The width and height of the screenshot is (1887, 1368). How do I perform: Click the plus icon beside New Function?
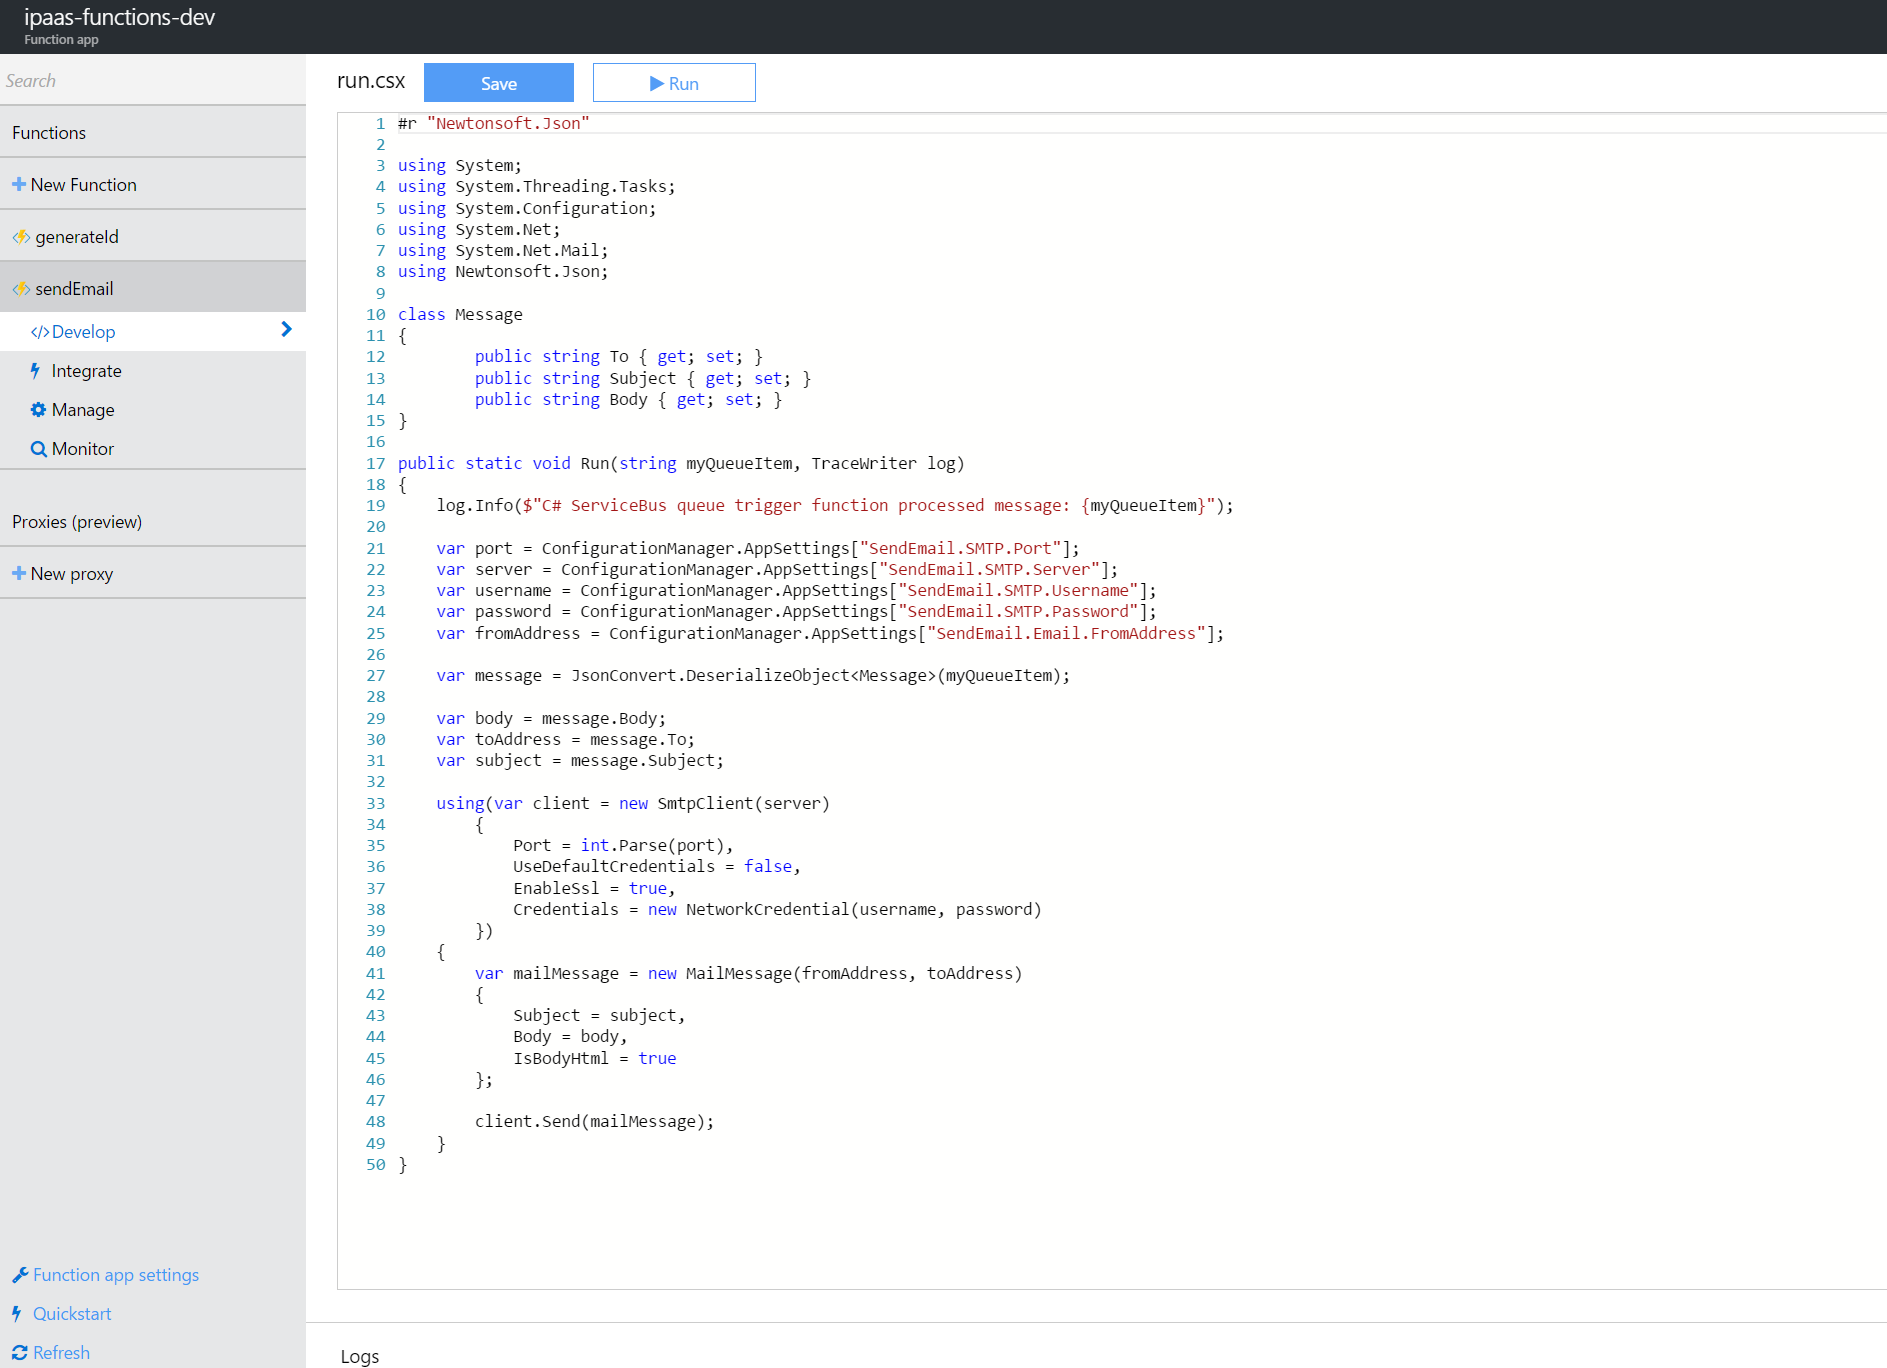point(19,184)
